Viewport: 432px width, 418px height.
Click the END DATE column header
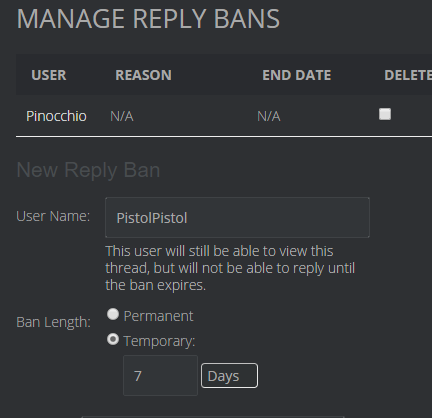click(297, 75)
